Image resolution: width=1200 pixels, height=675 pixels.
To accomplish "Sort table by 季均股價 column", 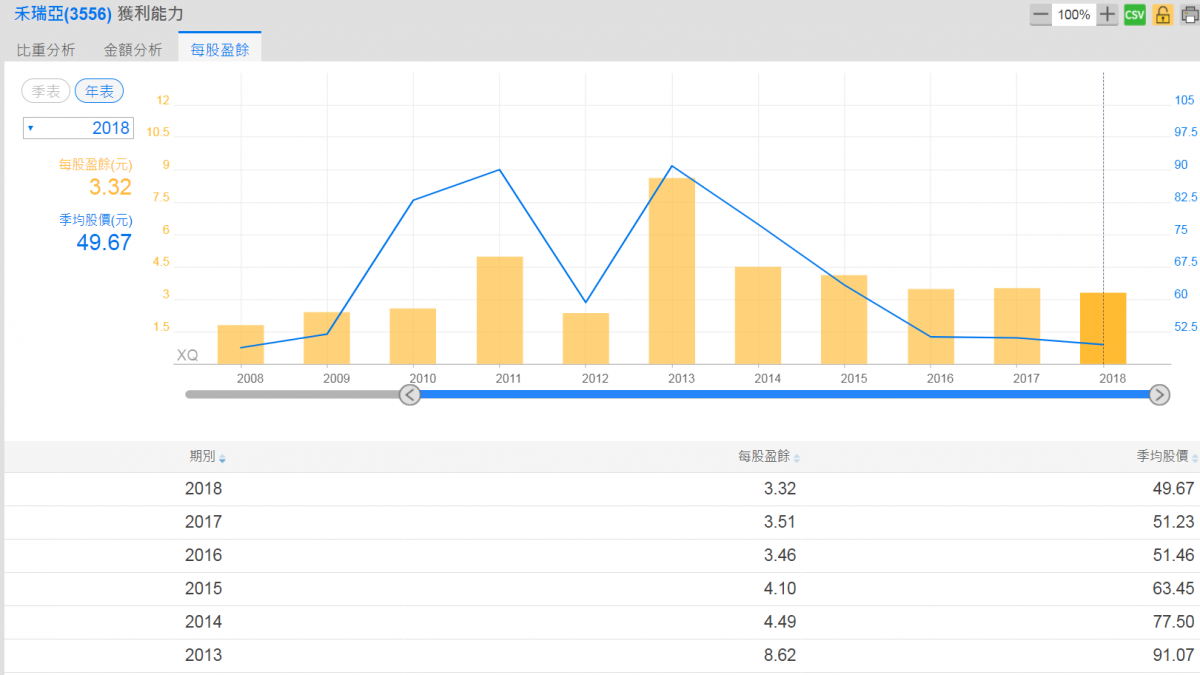I will tap(1167, 457).
